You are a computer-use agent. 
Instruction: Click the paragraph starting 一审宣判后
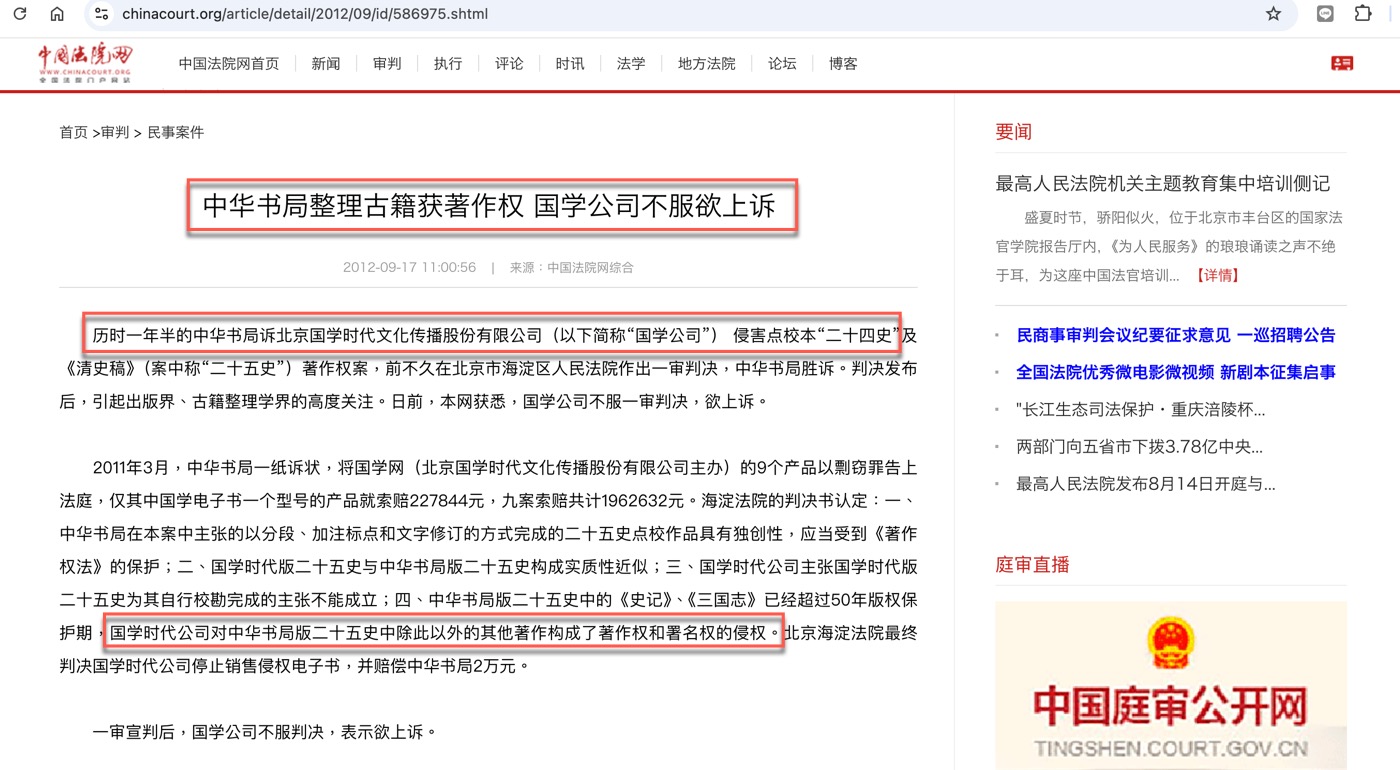click(x=265, y=731)
